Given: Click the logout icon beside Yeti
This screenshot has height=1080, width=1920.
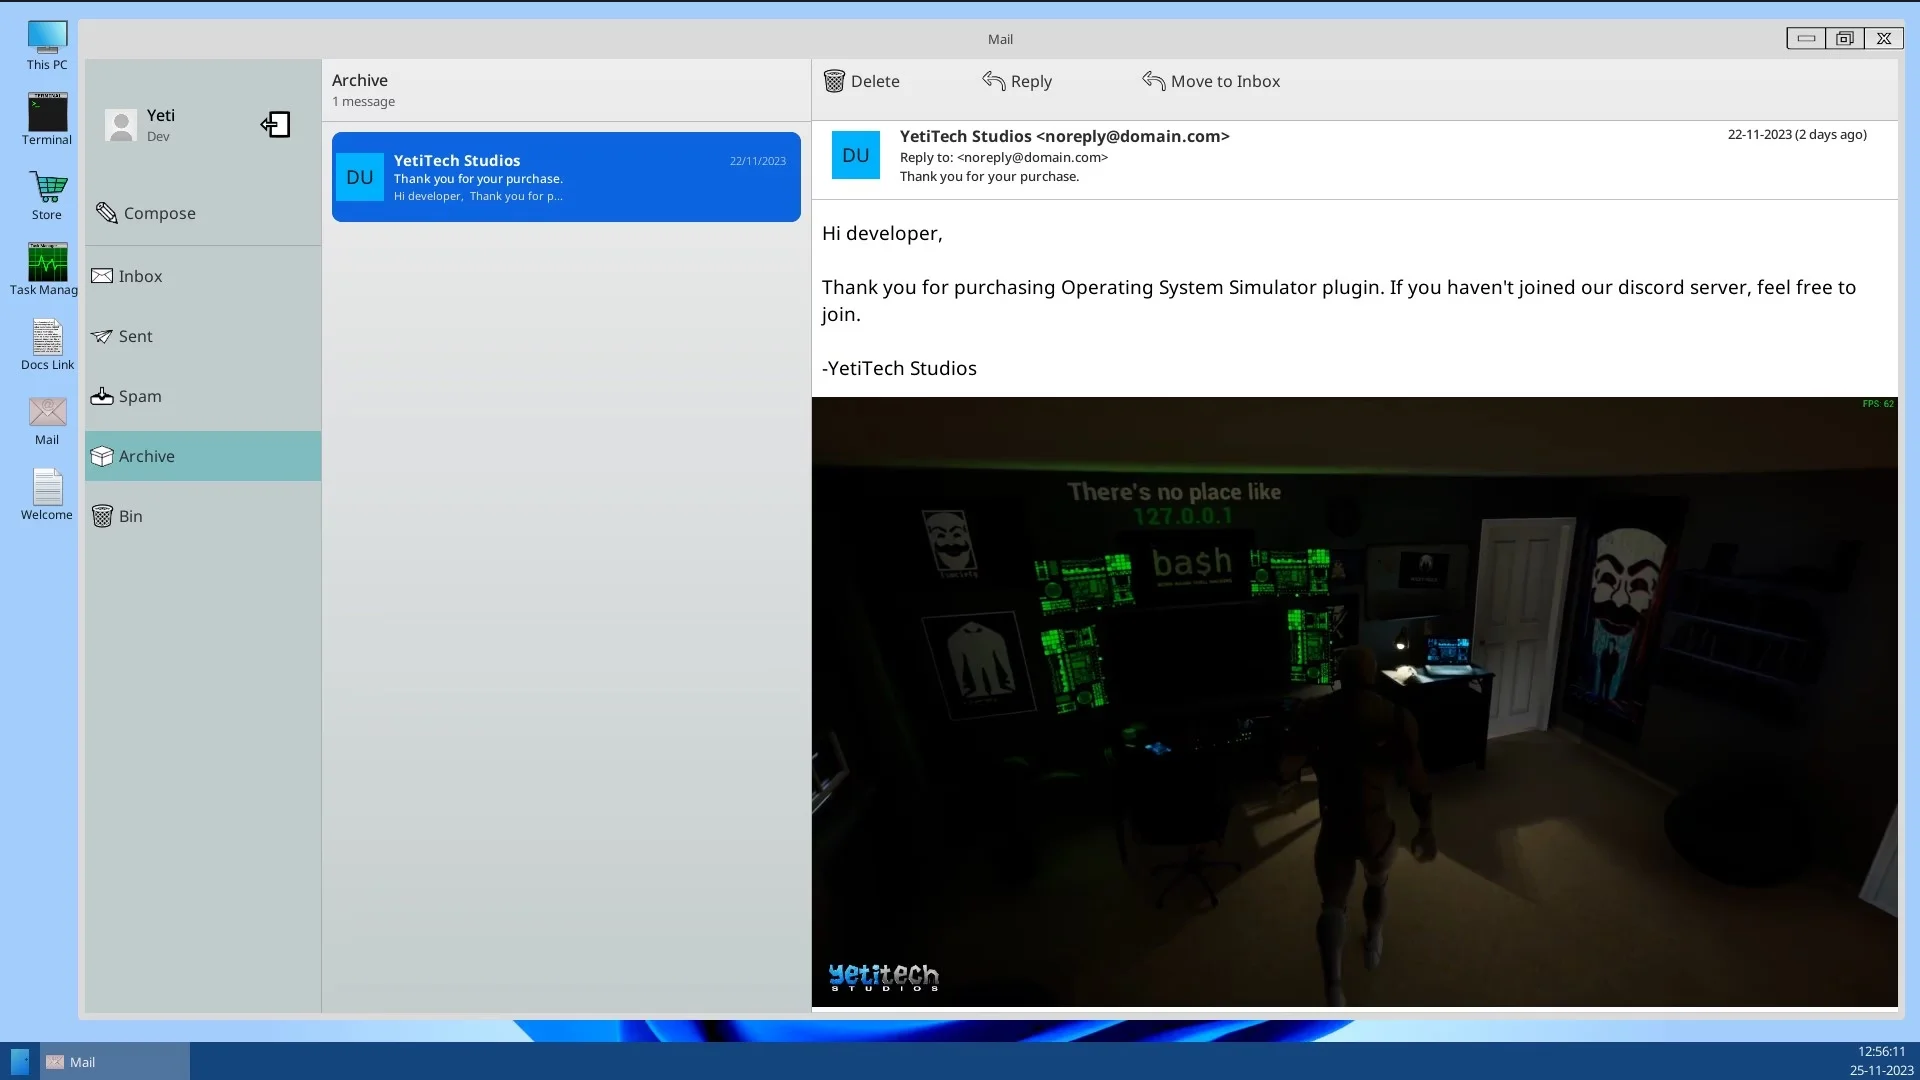Looking at the screenshot, I should point(276,124).
